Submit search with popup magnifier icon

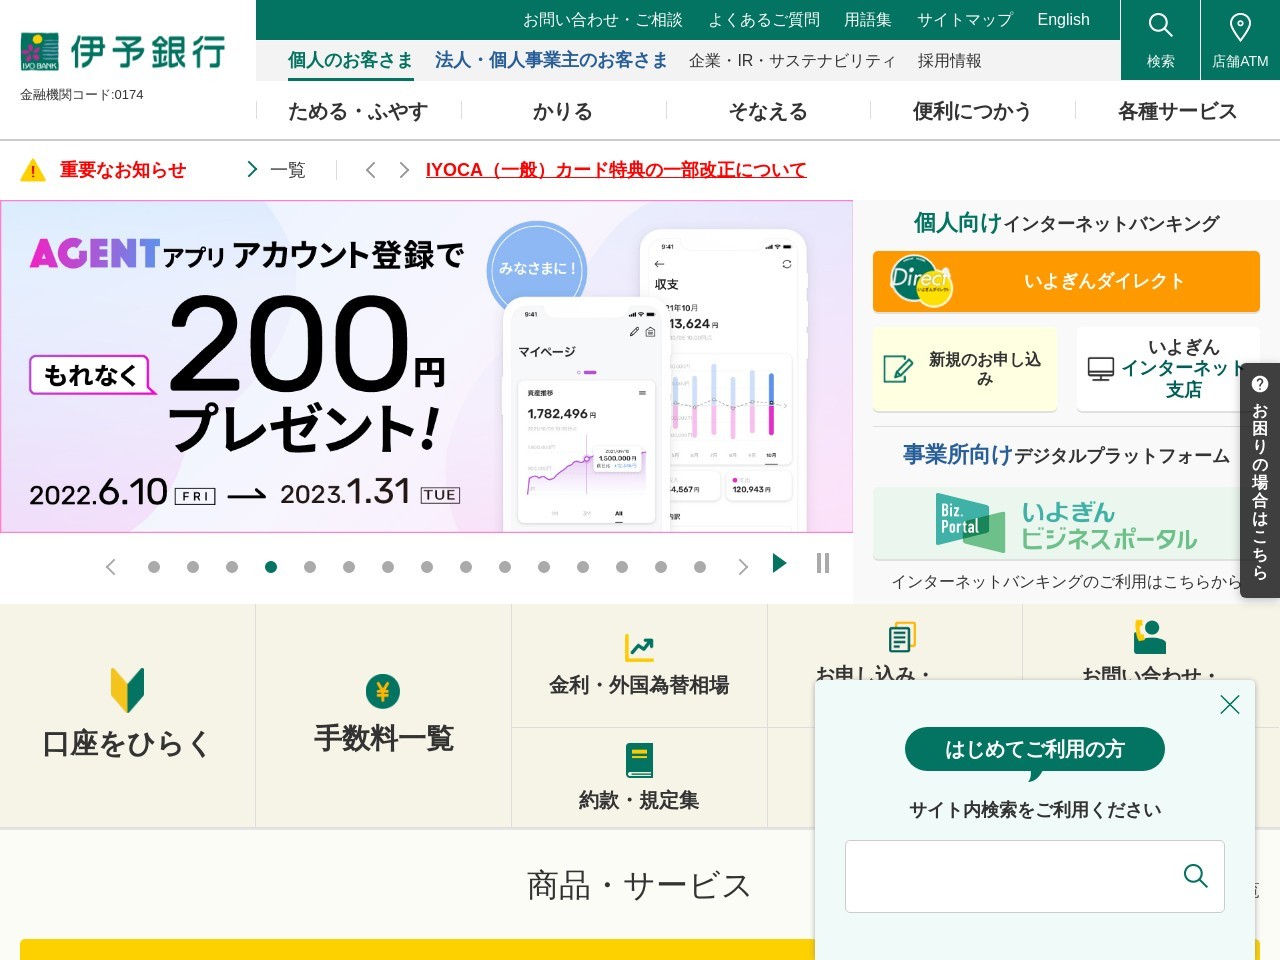tap(1196, 876)
